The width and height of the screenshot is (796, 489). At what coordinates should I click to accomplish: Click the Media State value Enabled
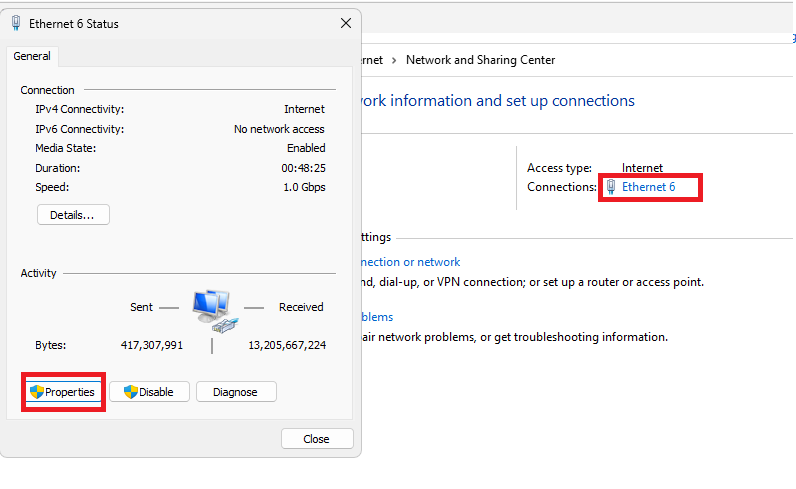pyautogui.click(x=306, y=148)
